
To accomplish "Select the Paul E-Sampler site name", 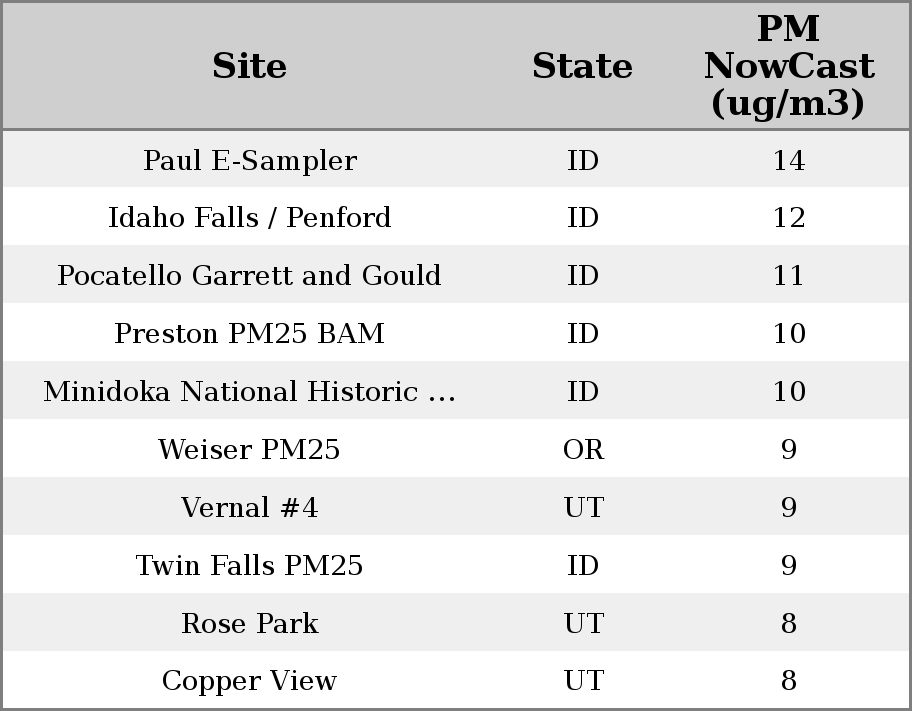I will pos(249,161).
